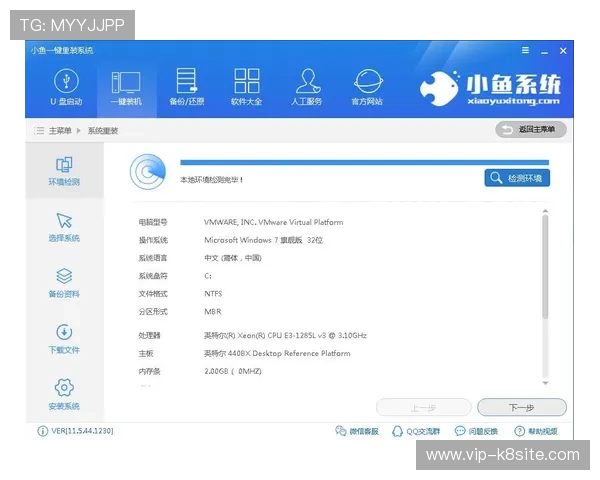600x480 pixels.
Task: Click the 处理器 label
Action: (x=149, y=336)
